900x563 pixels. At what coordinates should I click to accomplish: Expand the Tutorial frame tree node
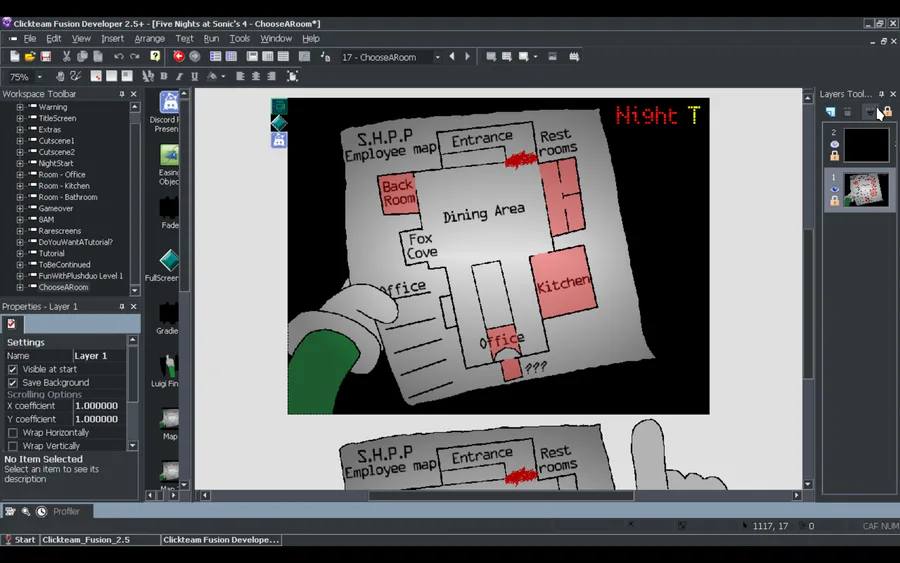(x=20, y=253)
